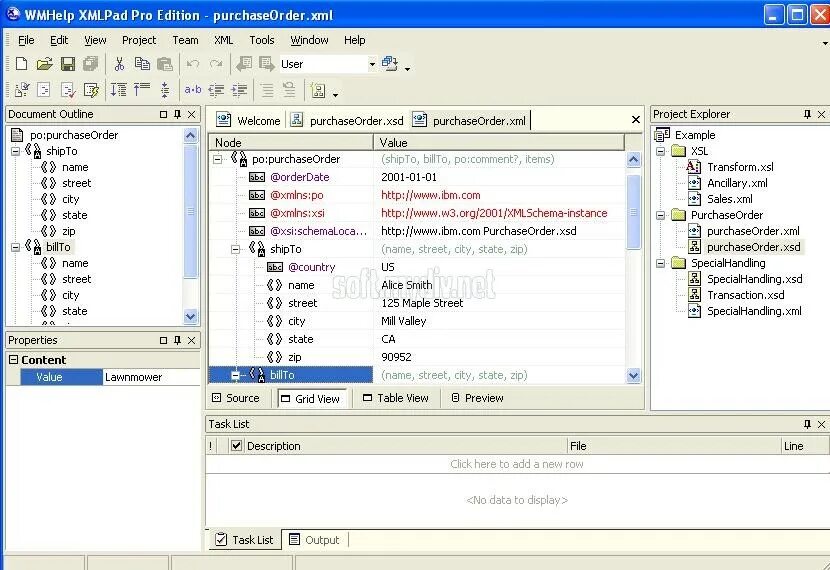Screen dimensions: 830x570
Task: Click the increase indent icon
Action: pyautogui.click(x=239, y=91)
